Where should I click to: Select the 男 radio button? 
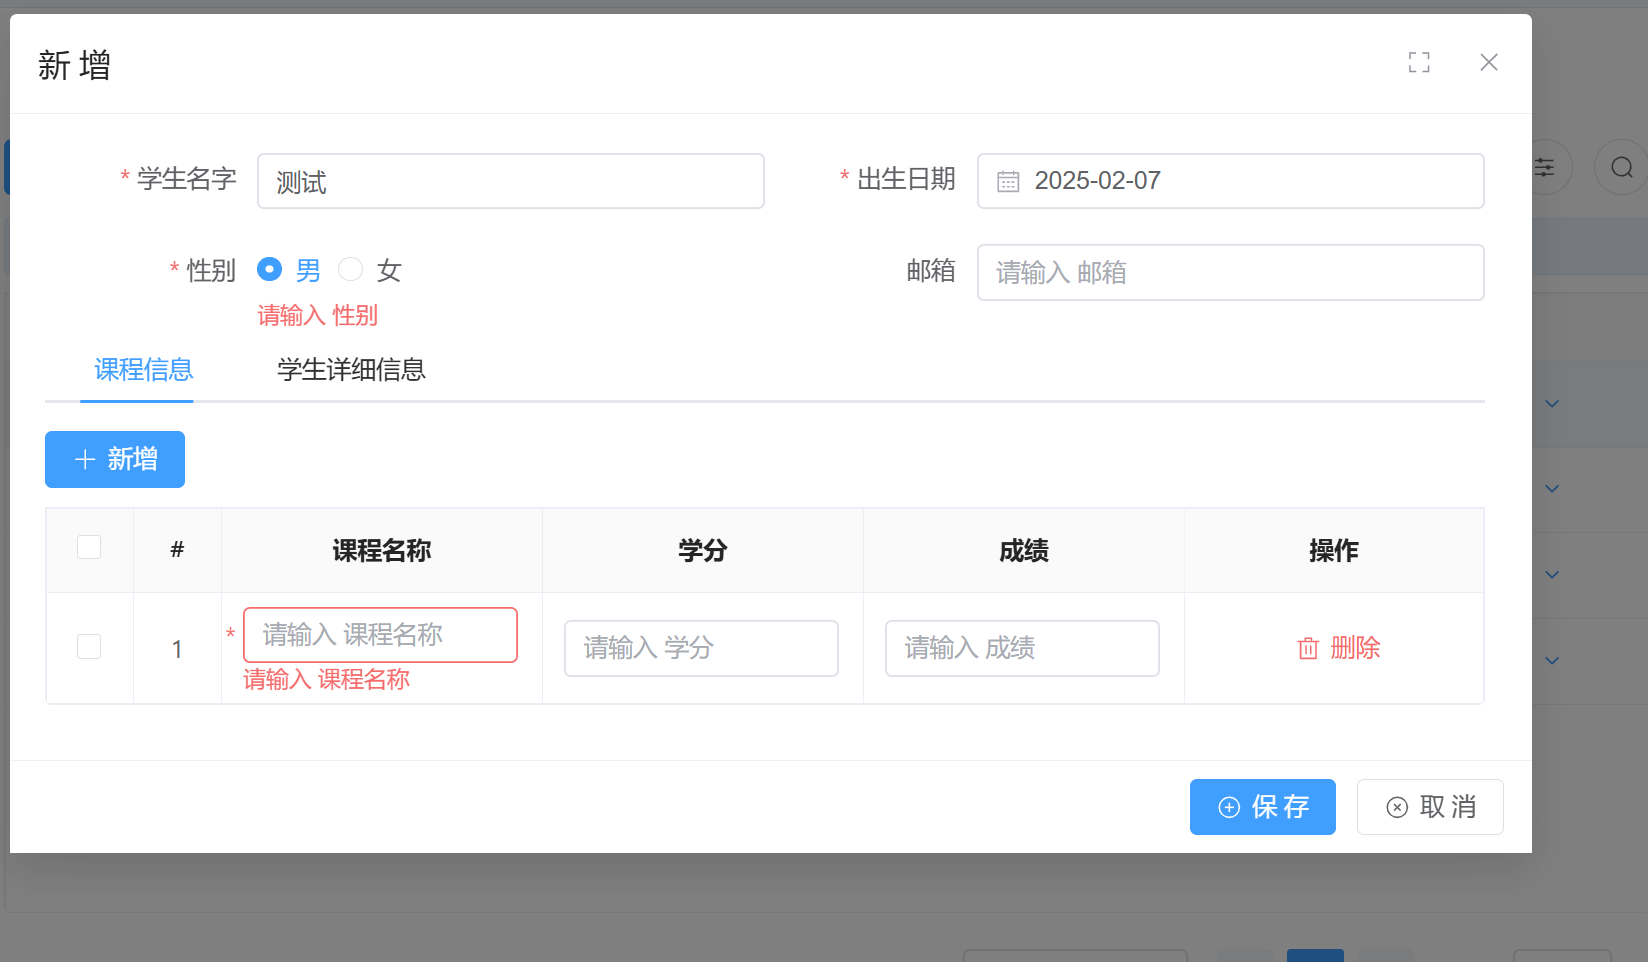269,270
